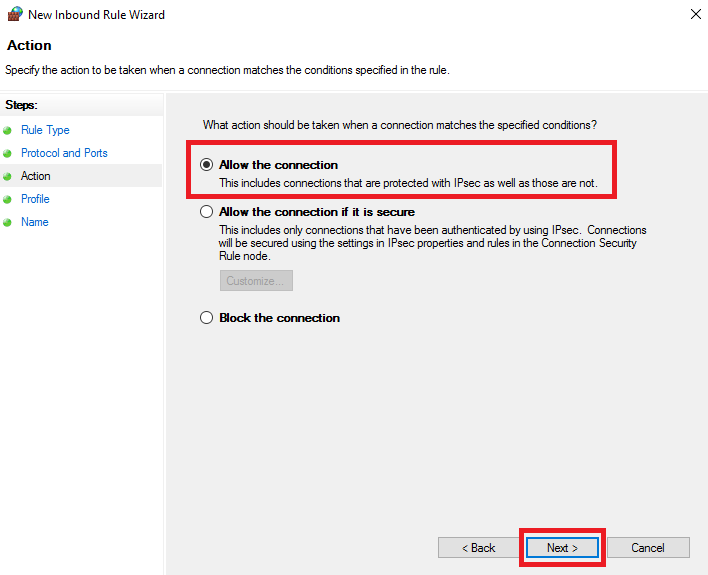
Task: Go back with the Back button
Action: [x=478, y=547]
